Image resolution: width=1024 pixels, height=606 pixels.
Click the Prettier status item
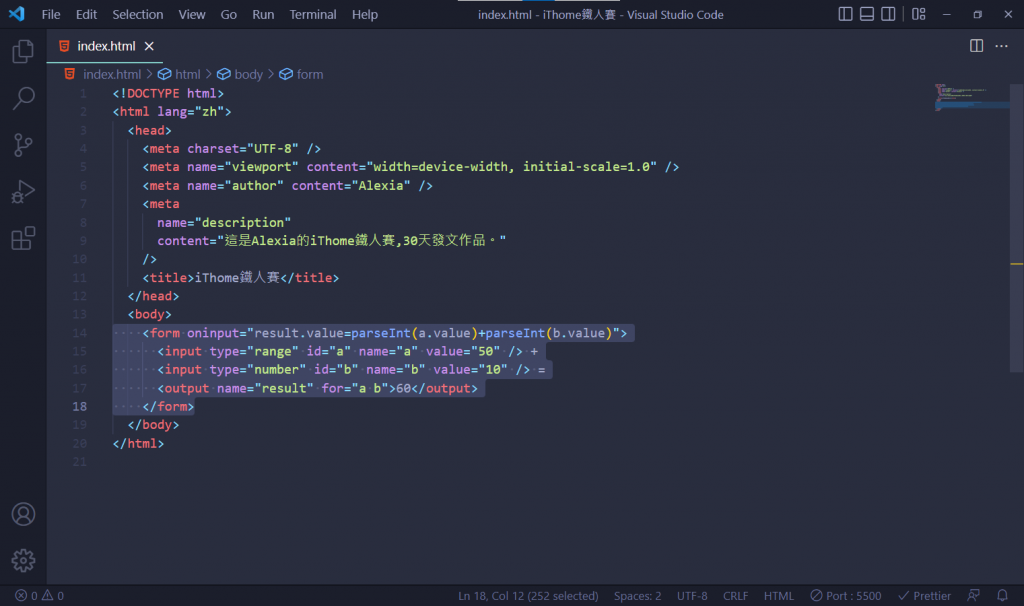[924, 596]
